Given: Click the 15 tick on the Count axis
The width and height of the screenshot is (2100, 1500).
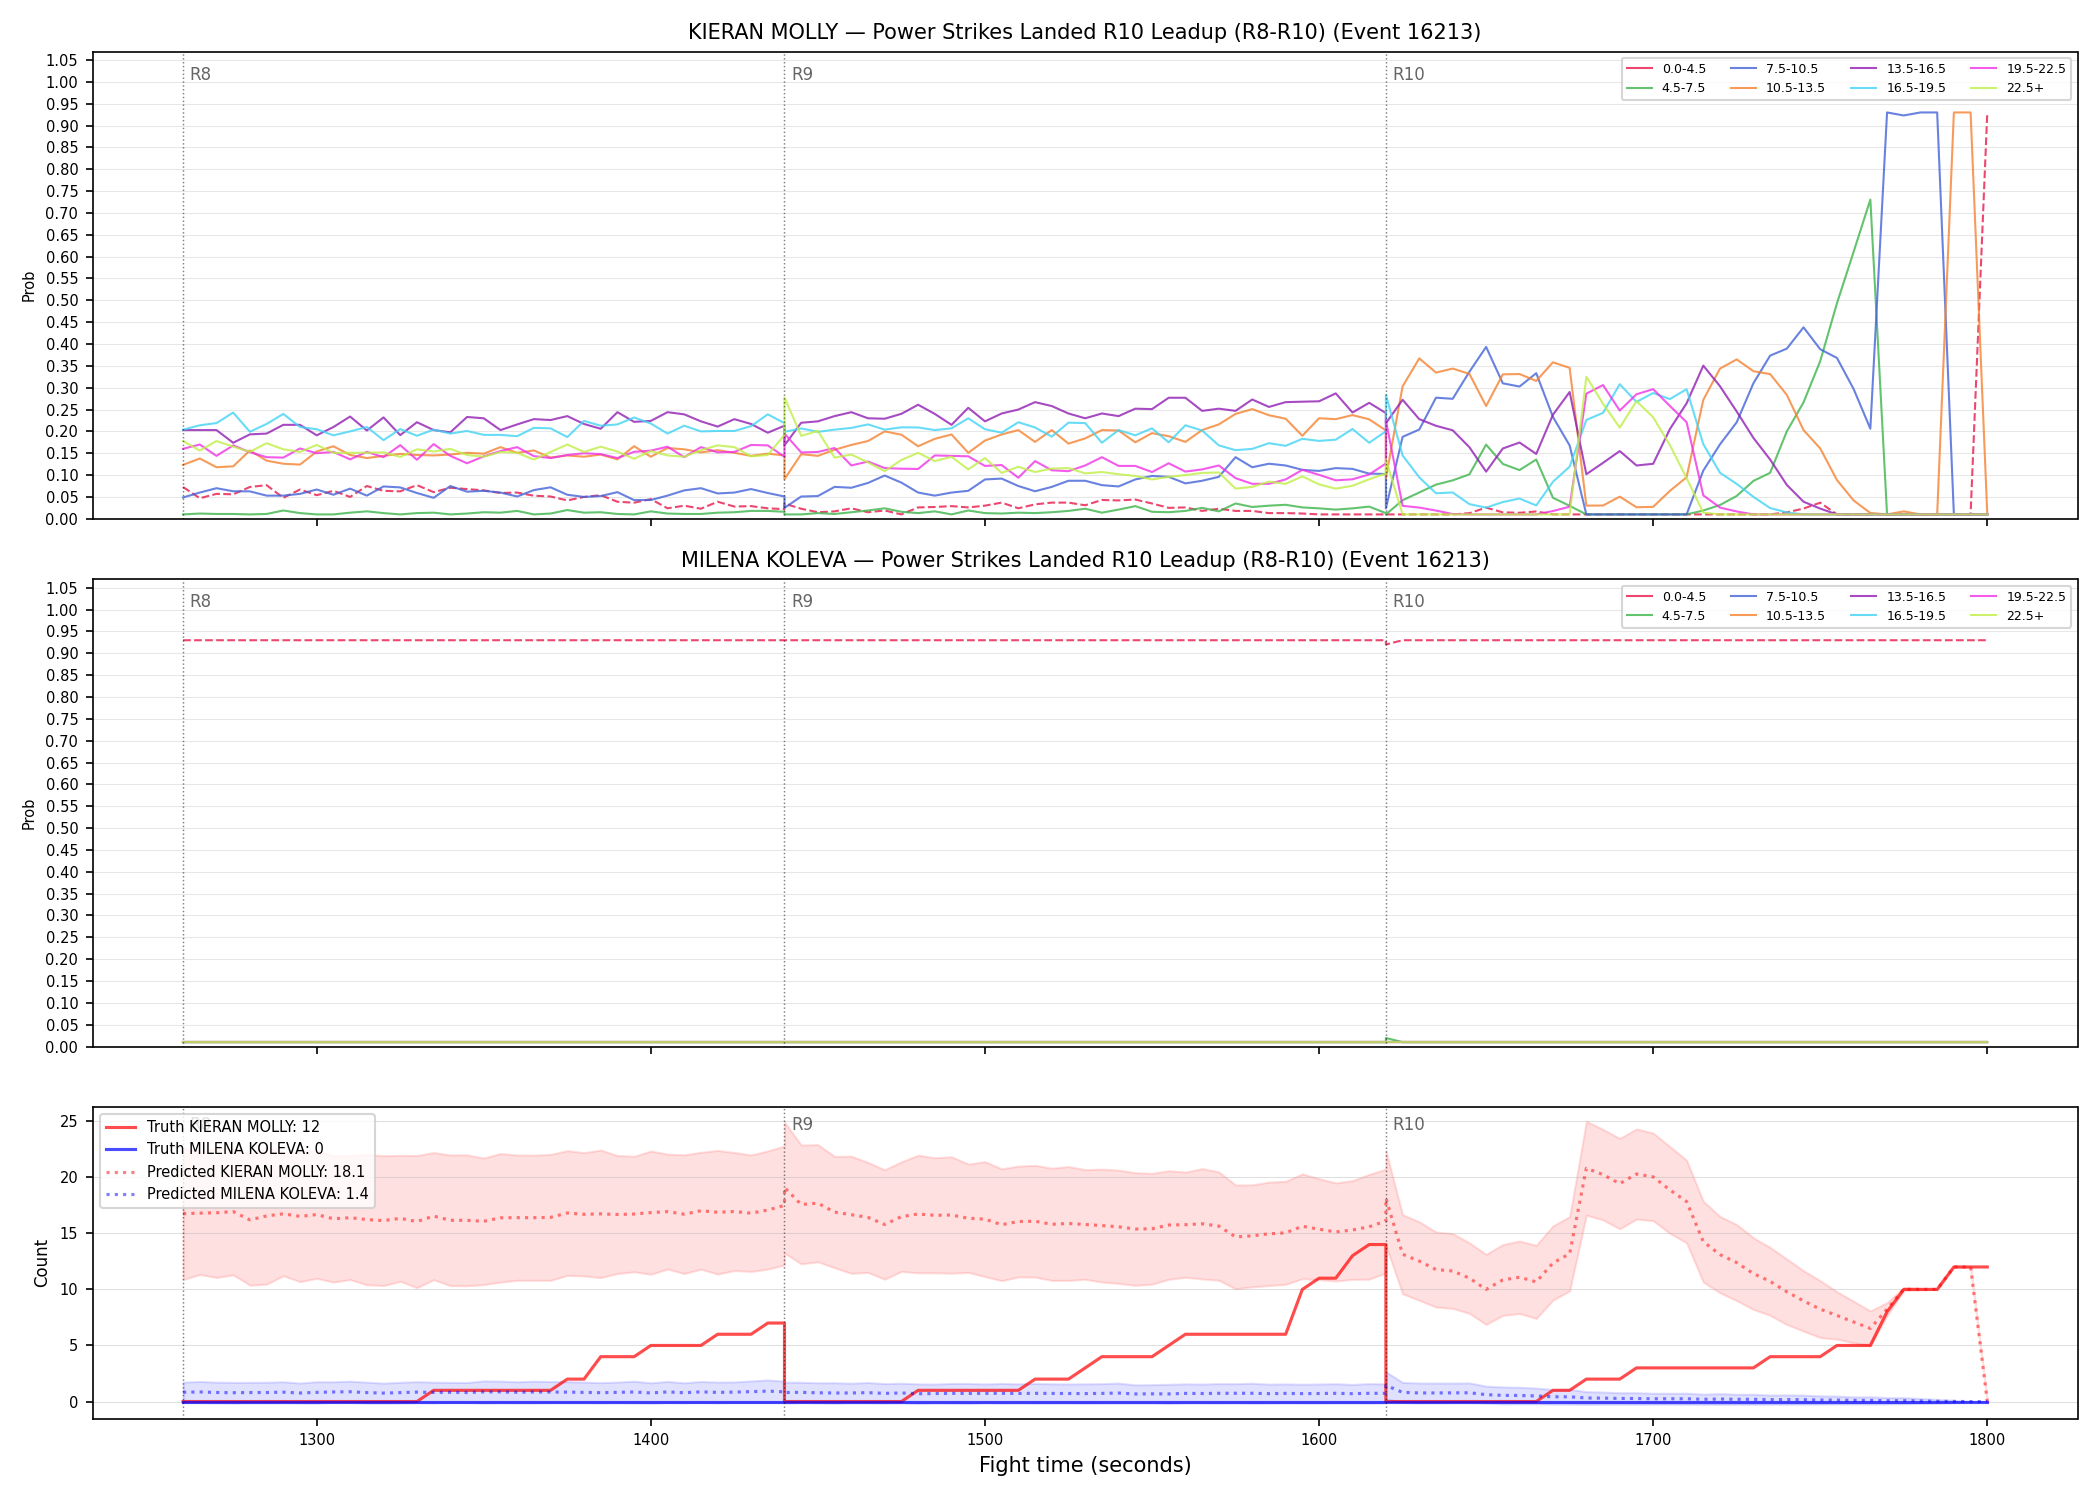Looking at the screenshot, I should click(69, 1233).
